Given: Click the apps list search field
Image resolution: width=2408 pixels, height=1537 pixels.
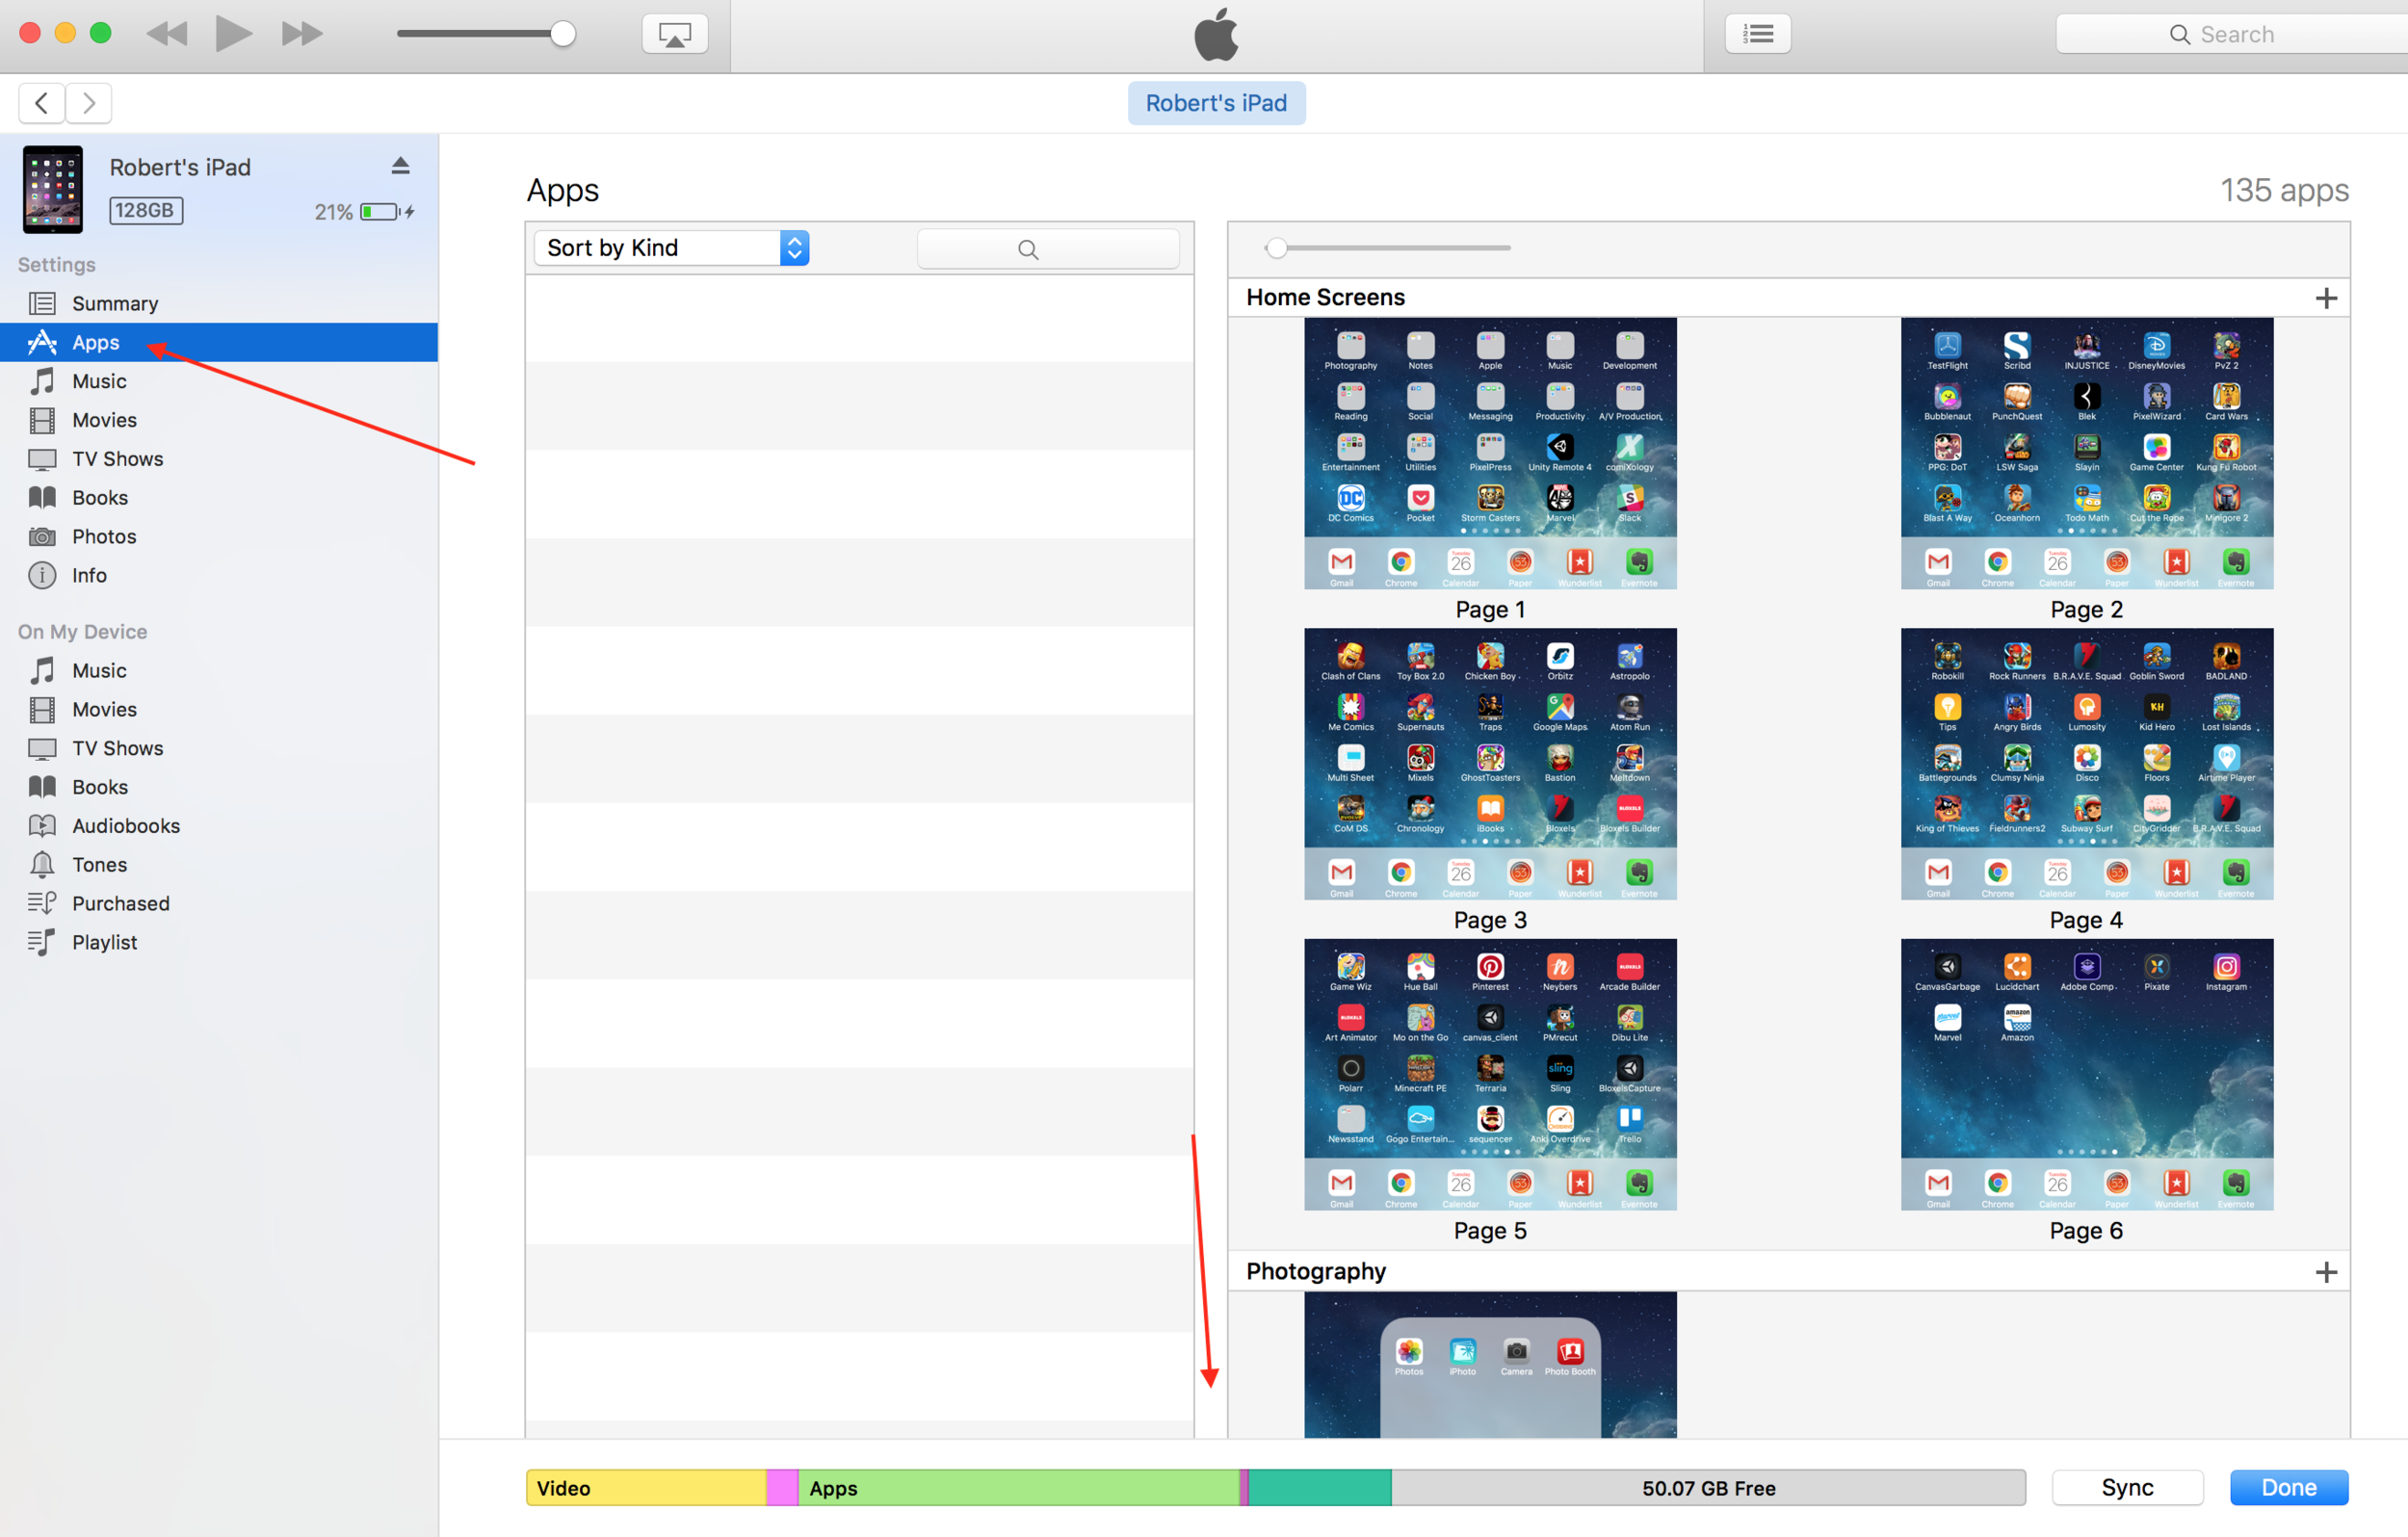Looking at the screenshot, I should pyautogui.click(x=1047, y=249).
